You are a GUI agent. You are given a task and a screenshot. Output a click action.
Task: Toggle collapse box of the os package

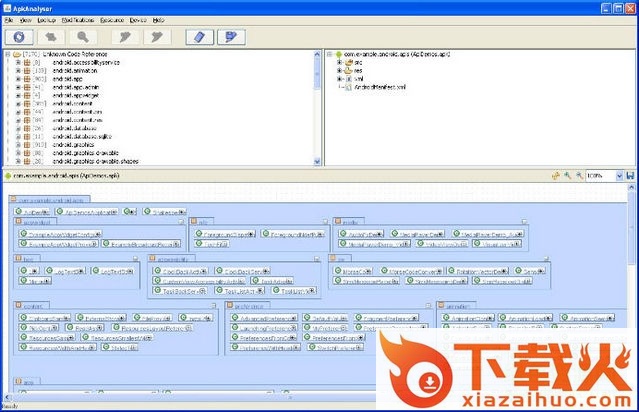point(546,259)
